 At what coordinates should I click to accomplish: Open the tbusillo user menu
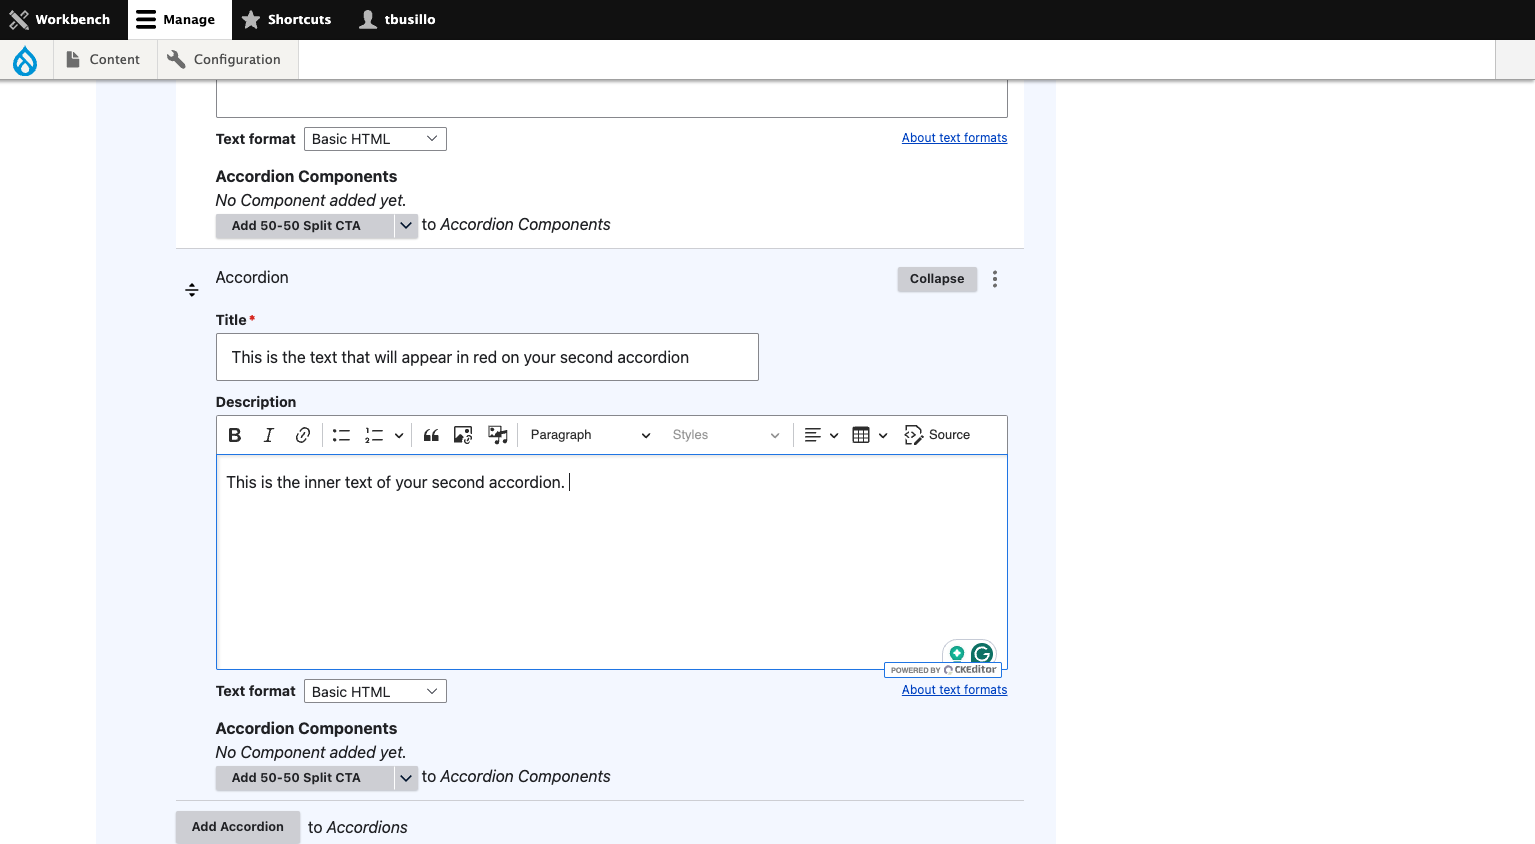(x=397, y=20)
